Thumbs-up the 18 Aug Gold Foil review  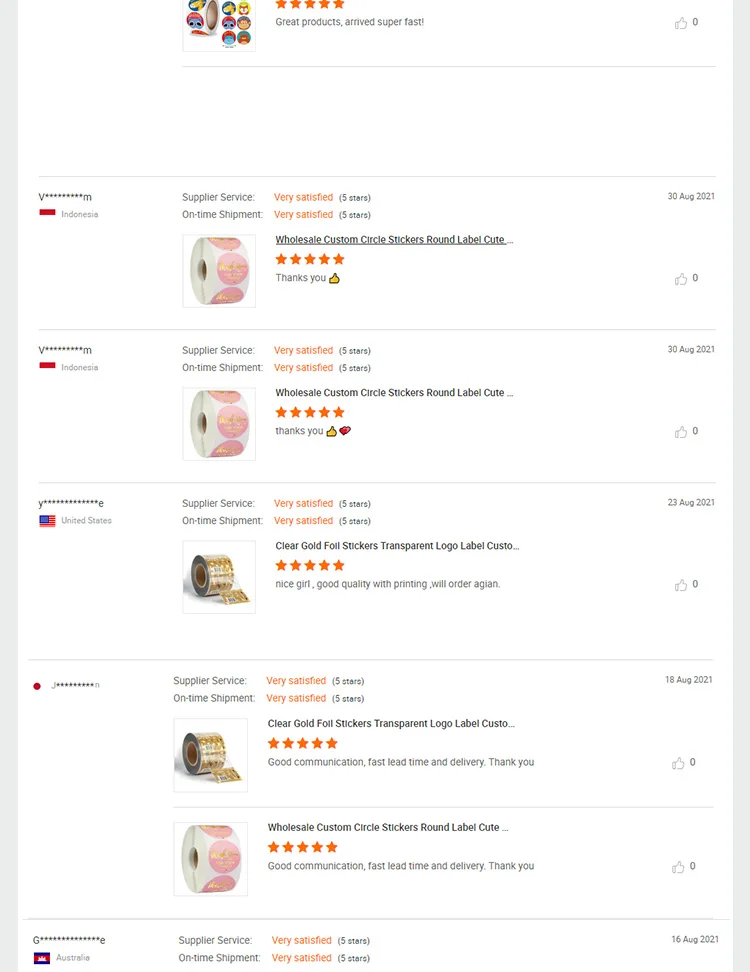click(x=678, y=763)
